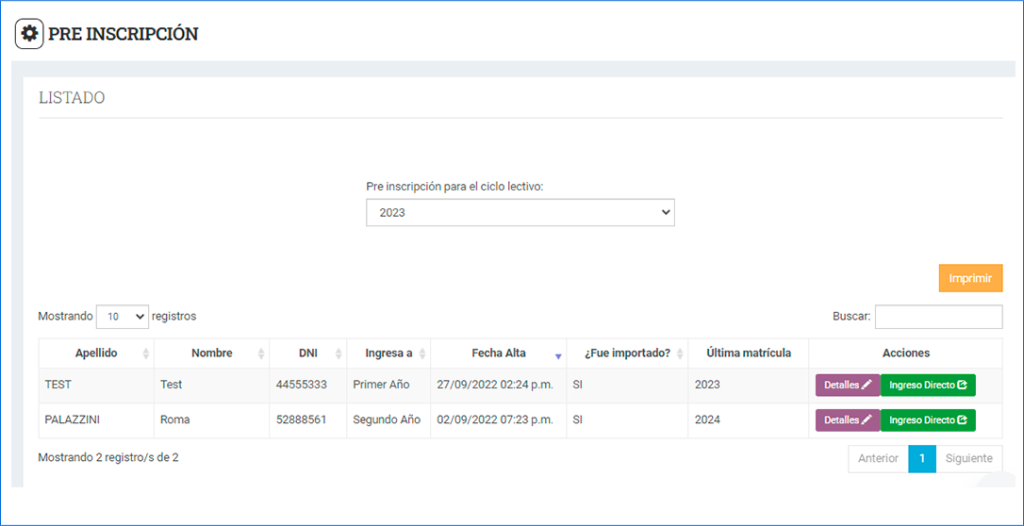Click the descending sort arrow in Fecha Alta

[x=558, y=355]
